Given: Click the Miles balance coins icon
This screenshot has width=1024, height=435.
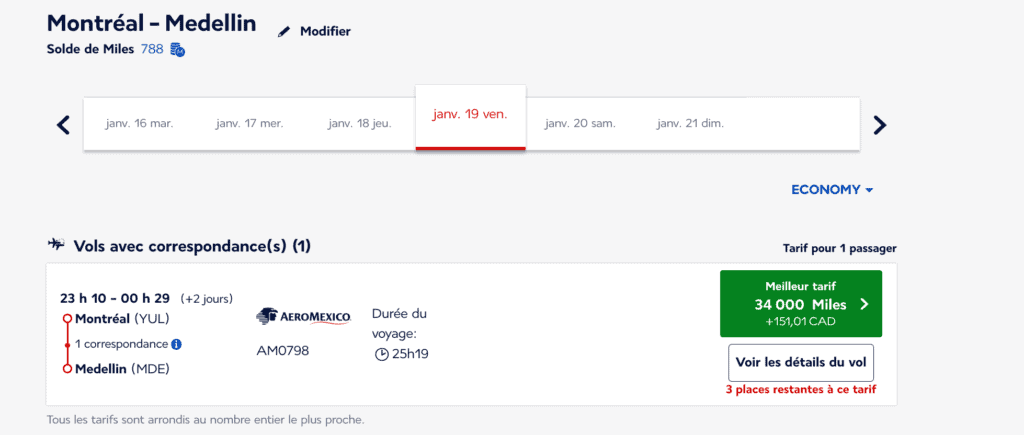Looking at the screenshot, I should [177, 49].
